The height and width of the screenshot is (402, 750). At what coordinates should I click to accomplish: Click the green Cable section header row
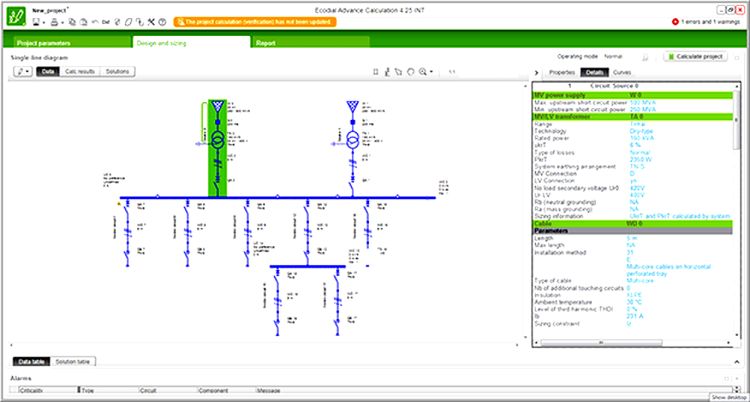pos(633,223)
